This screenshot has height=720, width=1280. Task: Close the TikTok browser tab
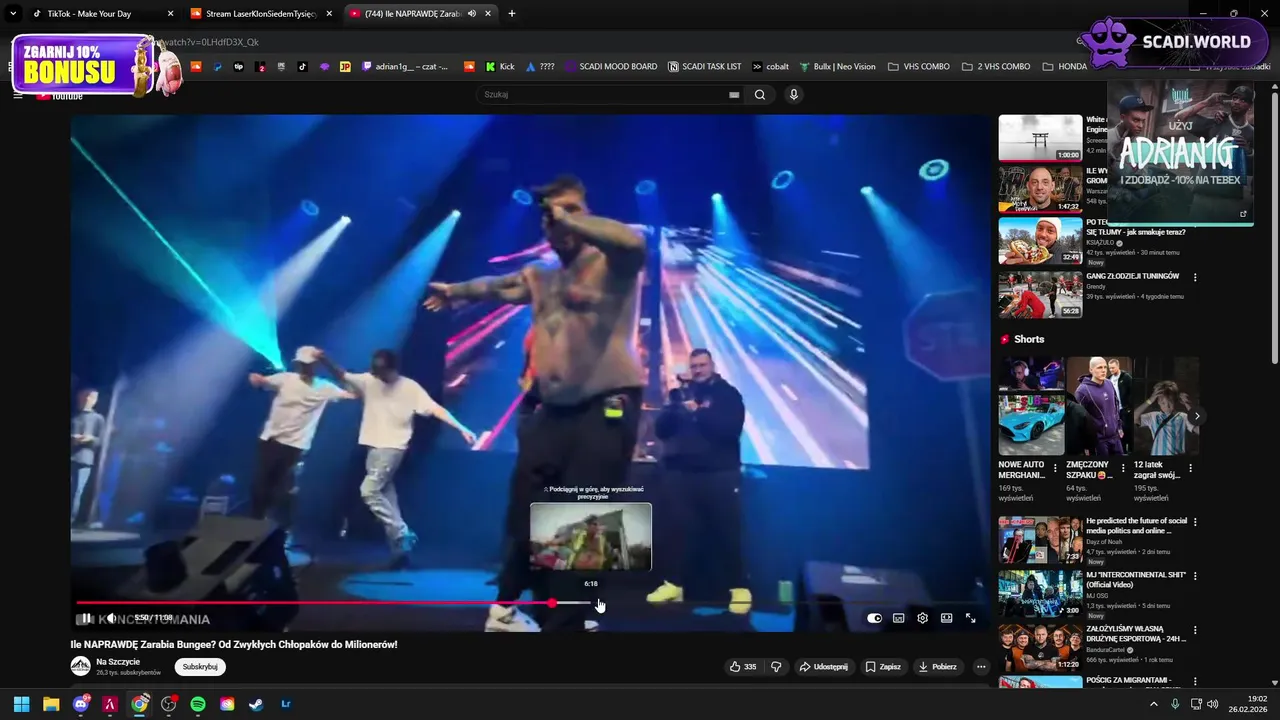[x=170, y=14]
